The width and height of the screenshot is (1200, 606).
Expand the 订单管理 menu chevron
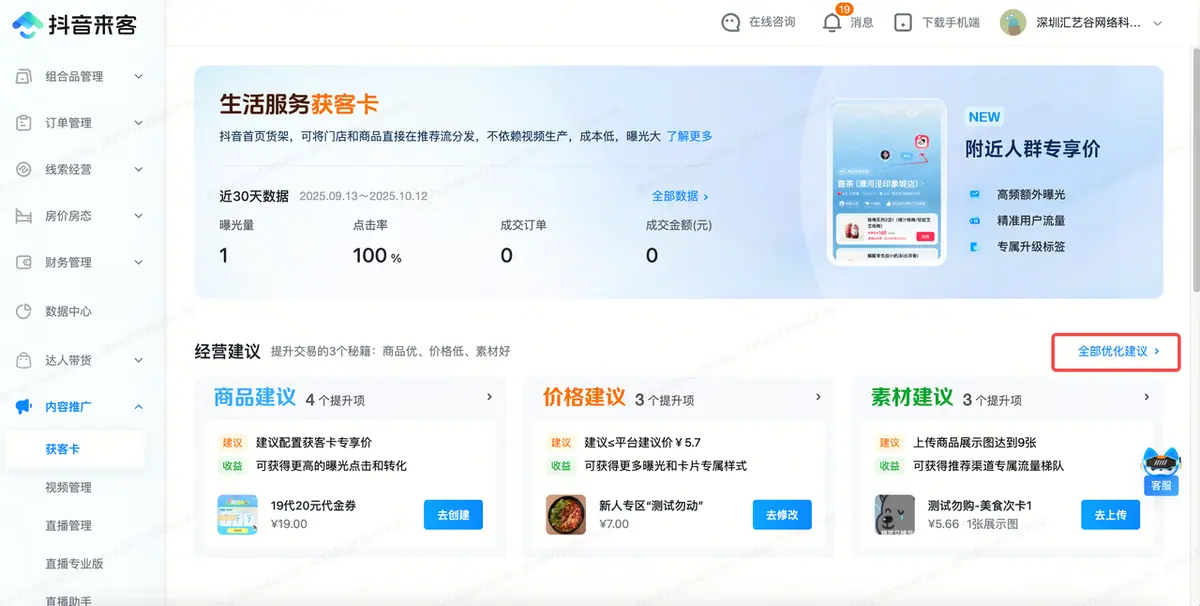[138, 123]
